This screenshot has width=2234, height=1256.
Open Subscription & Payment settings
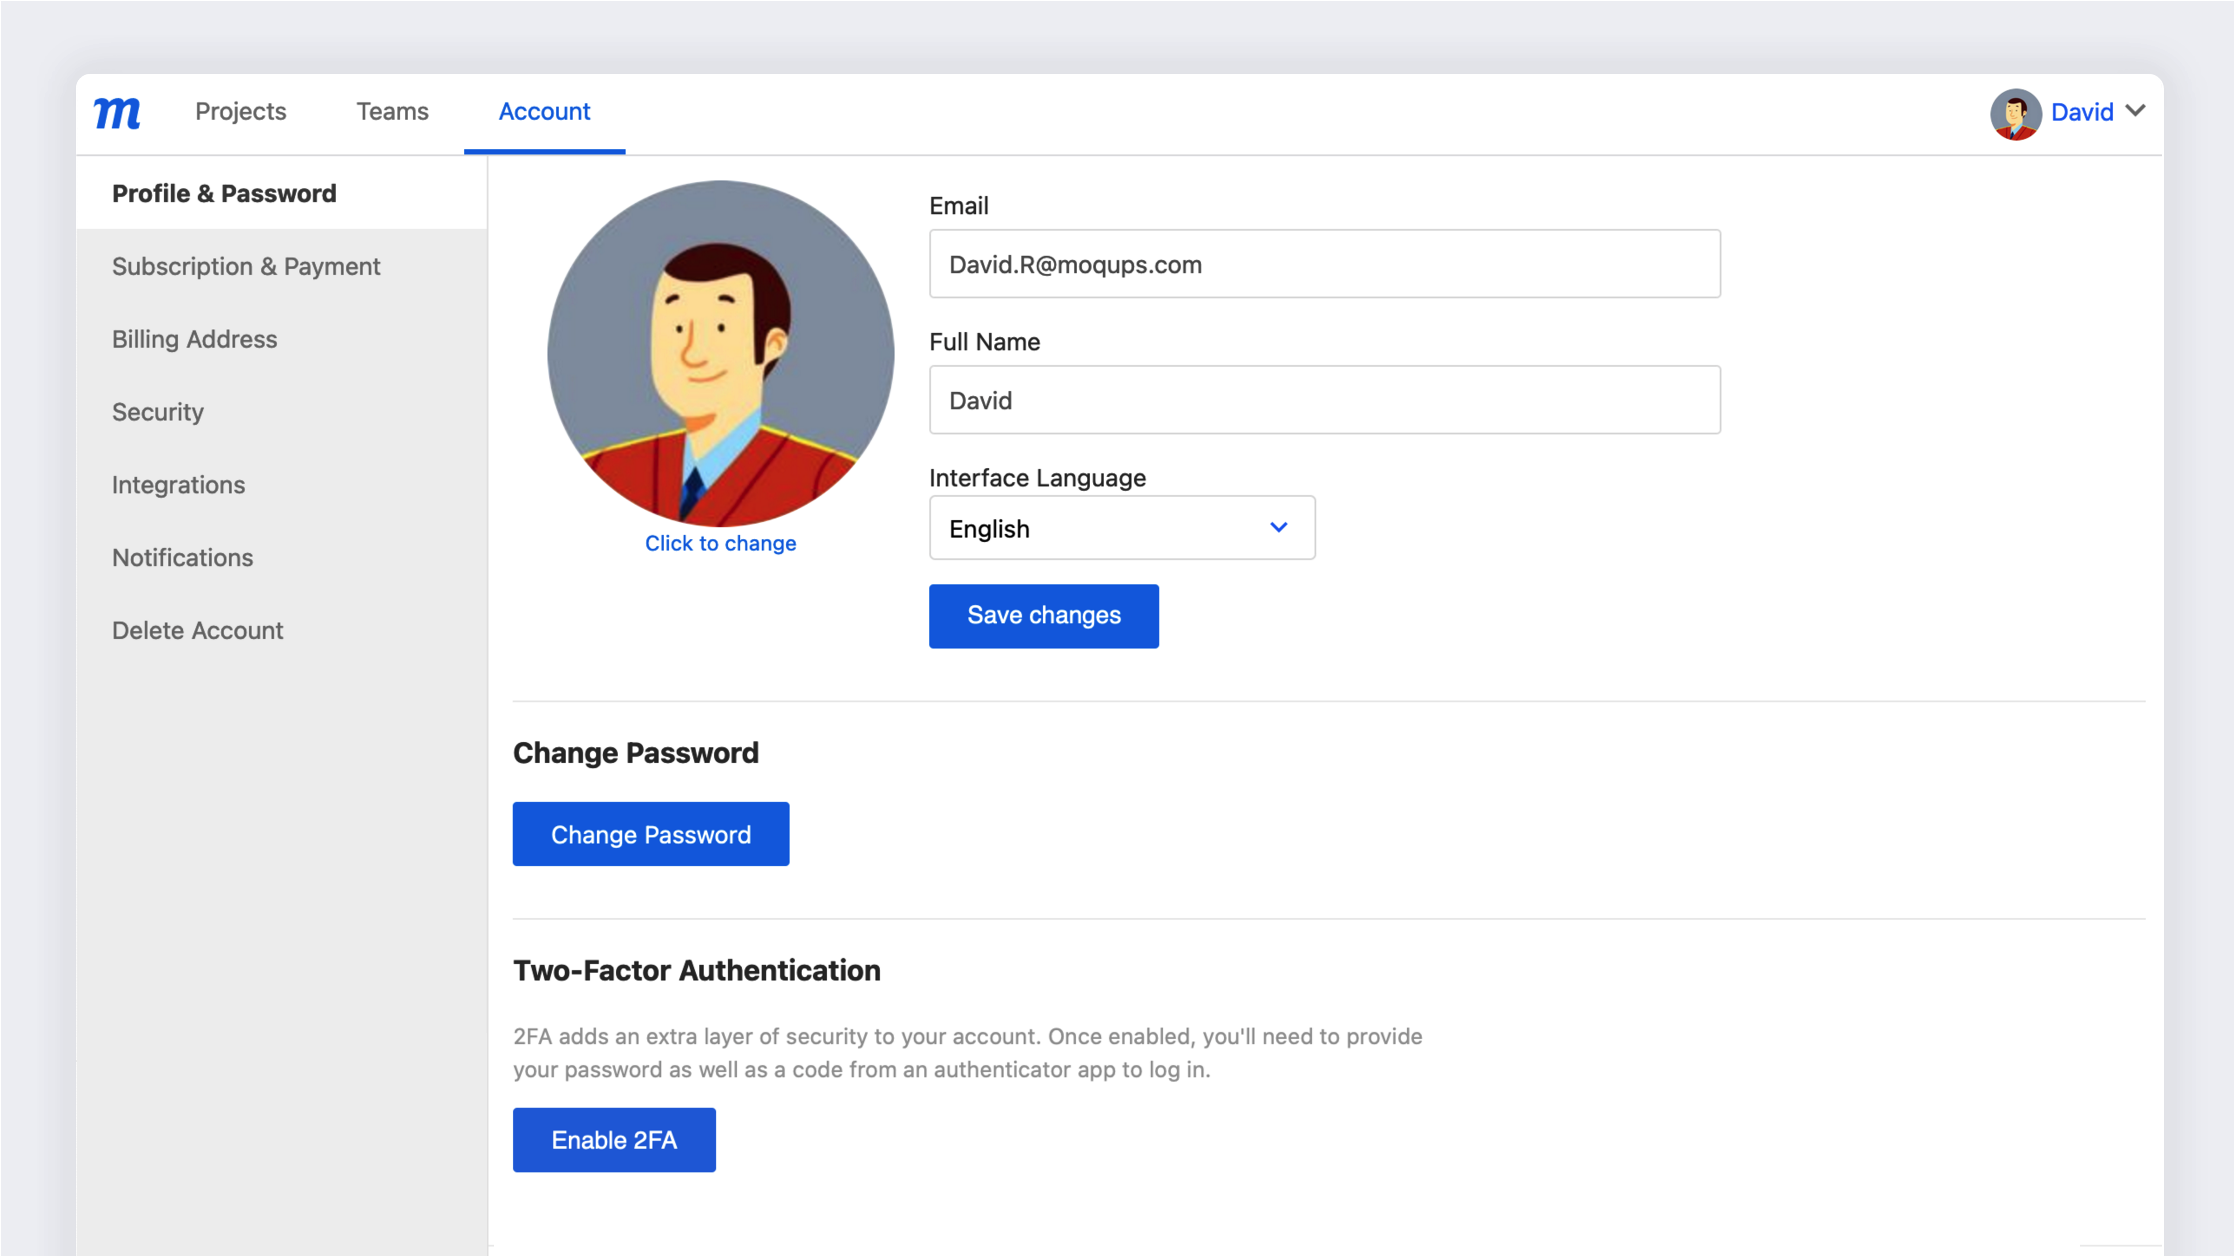[x=246, y=266]
